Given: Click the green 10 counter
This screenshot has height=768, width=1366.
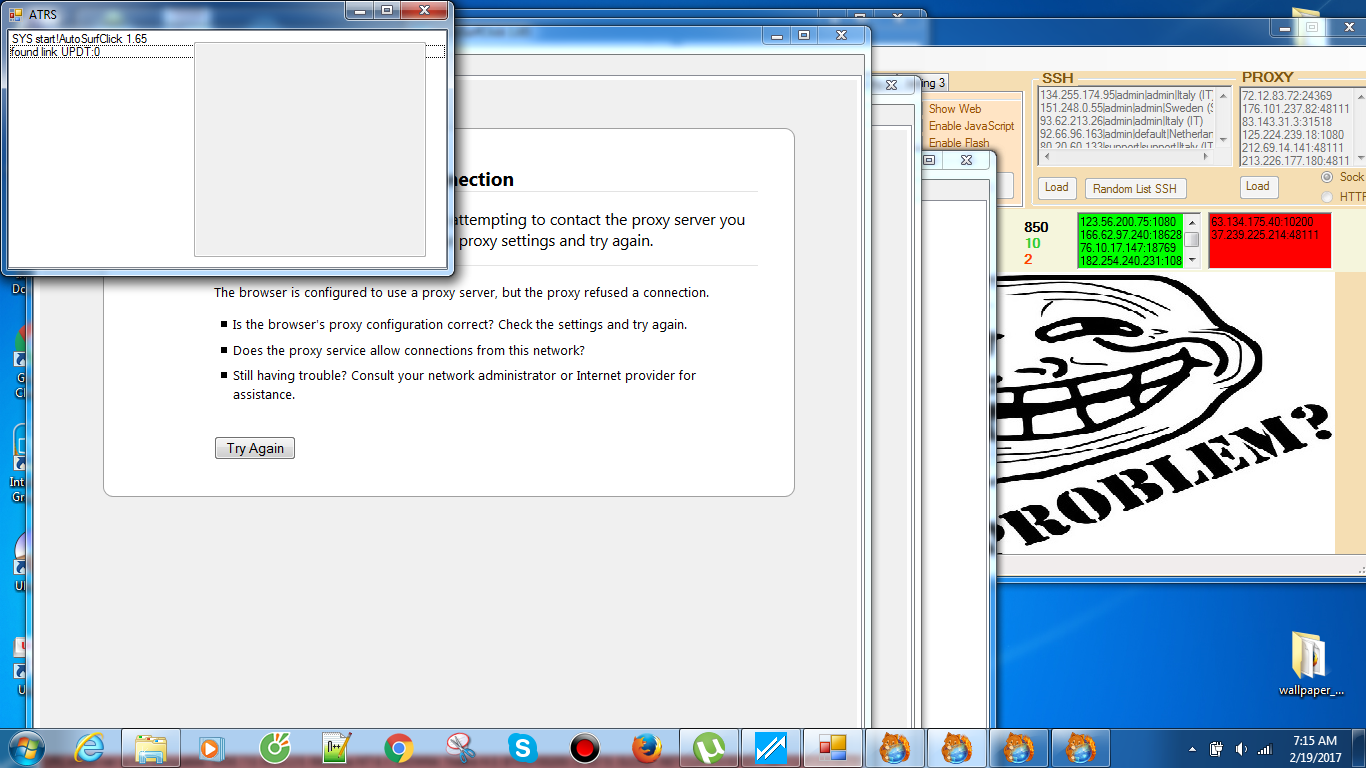Looking at the screenshot, I should [1032, 243].
